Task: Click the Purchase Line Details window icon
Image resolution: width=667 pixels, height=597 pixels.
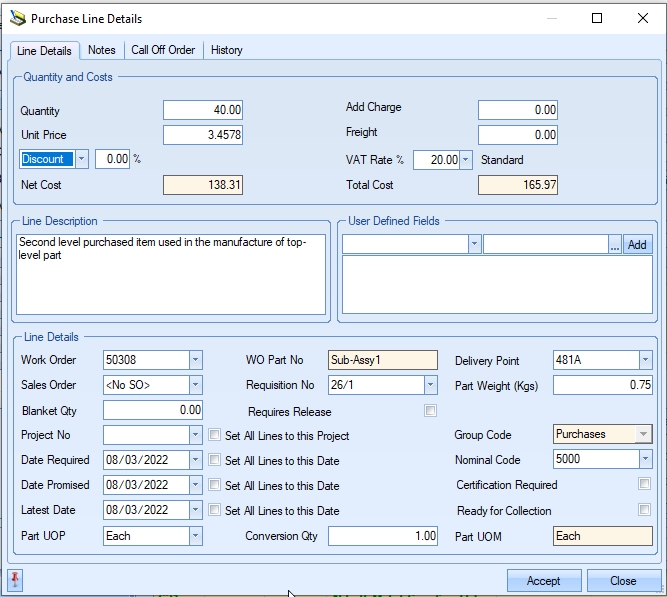Action: [17, 18]
